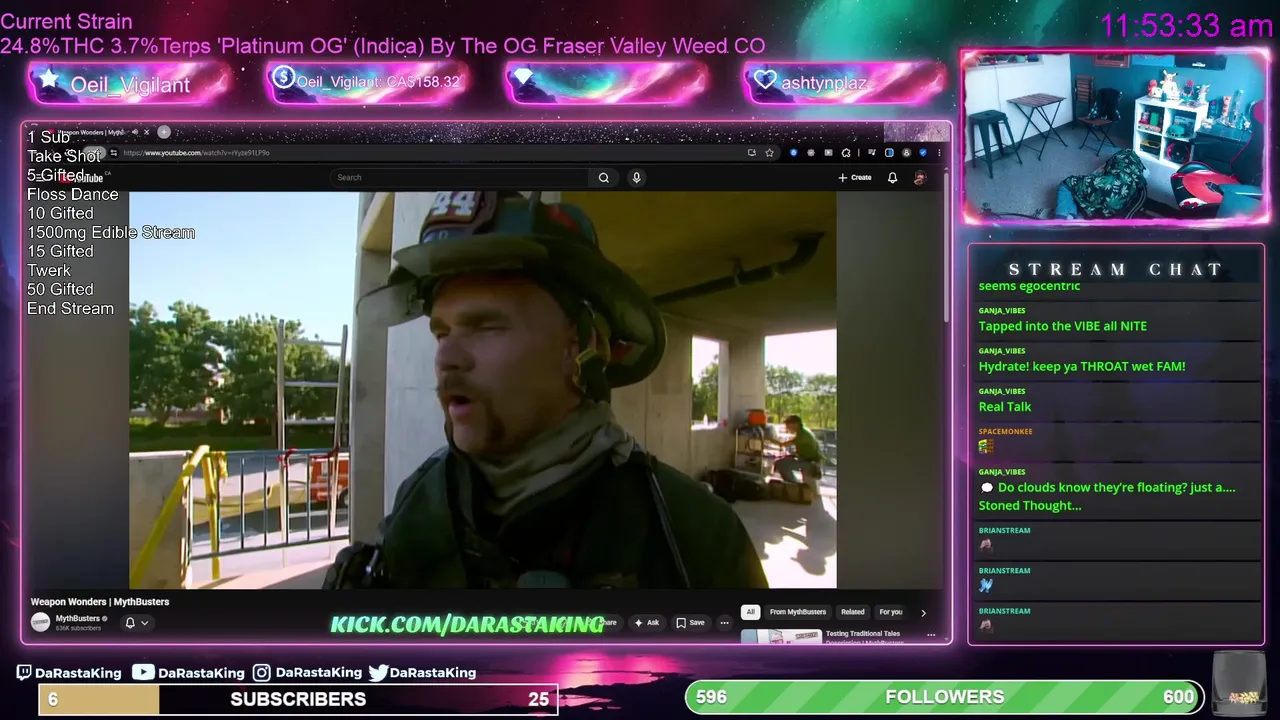Viewport: 1280px width, 720px height.
Task: Click the 'seems egocentric' chat line
Action: tap(1029, 286)
